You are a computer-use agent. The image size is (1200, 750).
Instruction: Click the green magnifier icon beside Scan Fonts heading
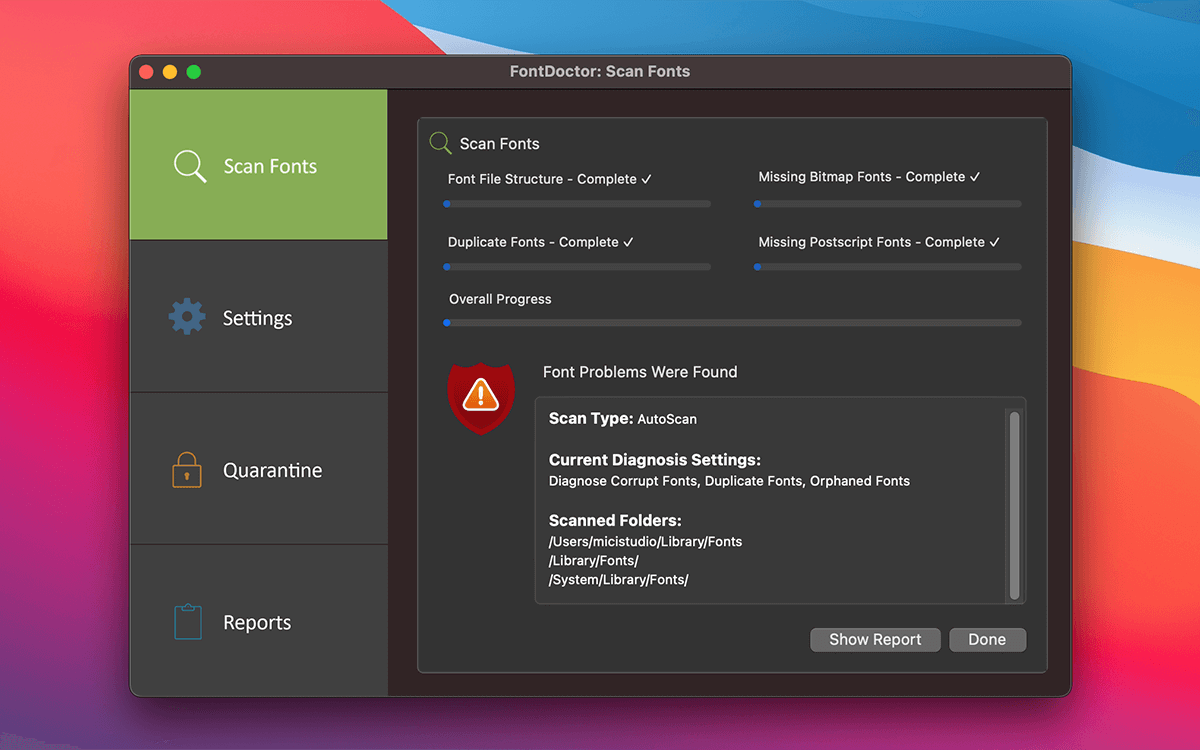point(440,143)
